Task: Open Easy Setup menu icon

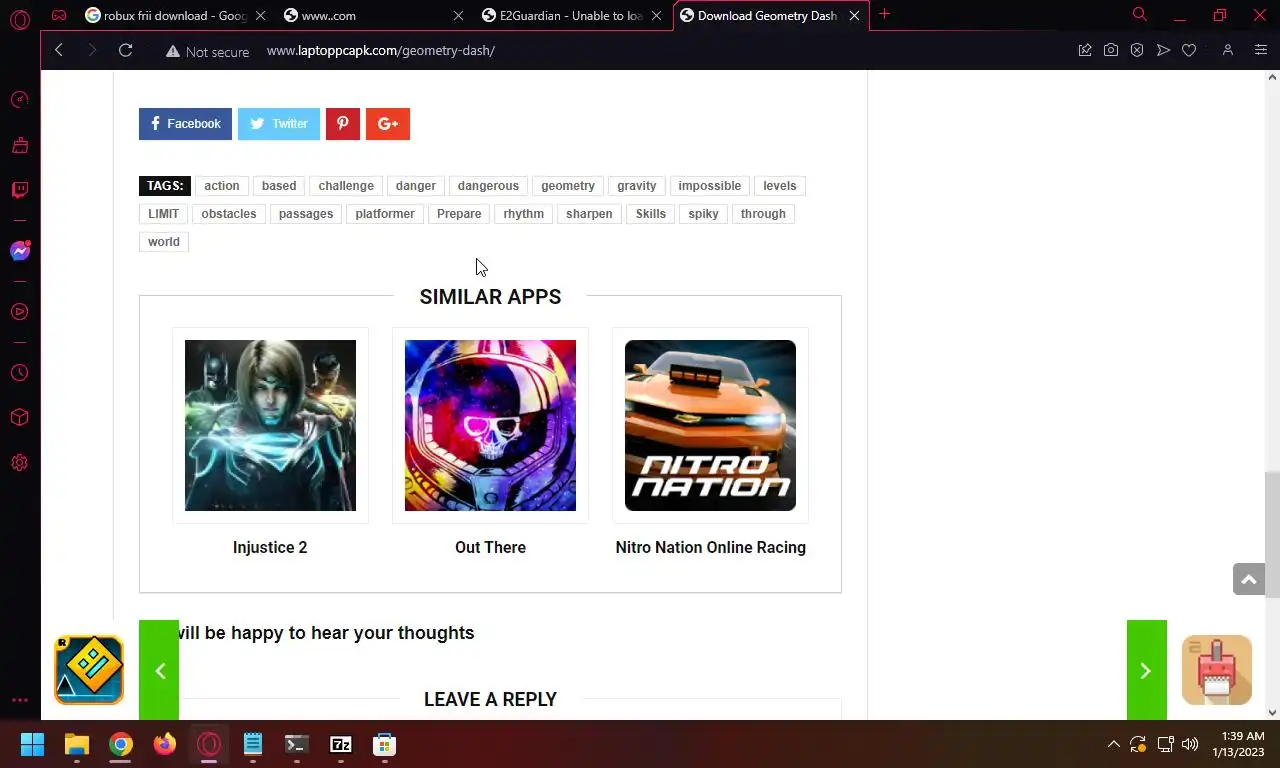Action: click(1261, 50)
